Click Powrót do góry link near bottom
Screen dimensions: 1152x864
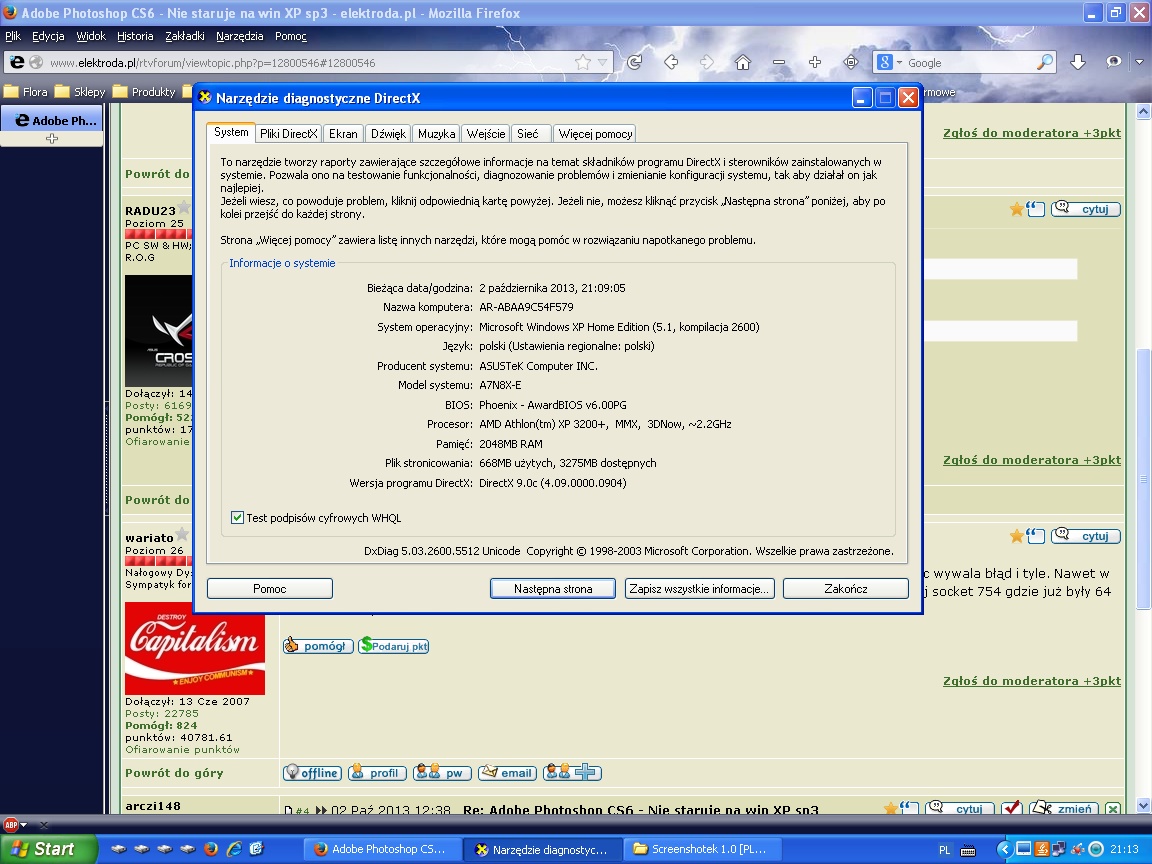[x=174, y=773]
